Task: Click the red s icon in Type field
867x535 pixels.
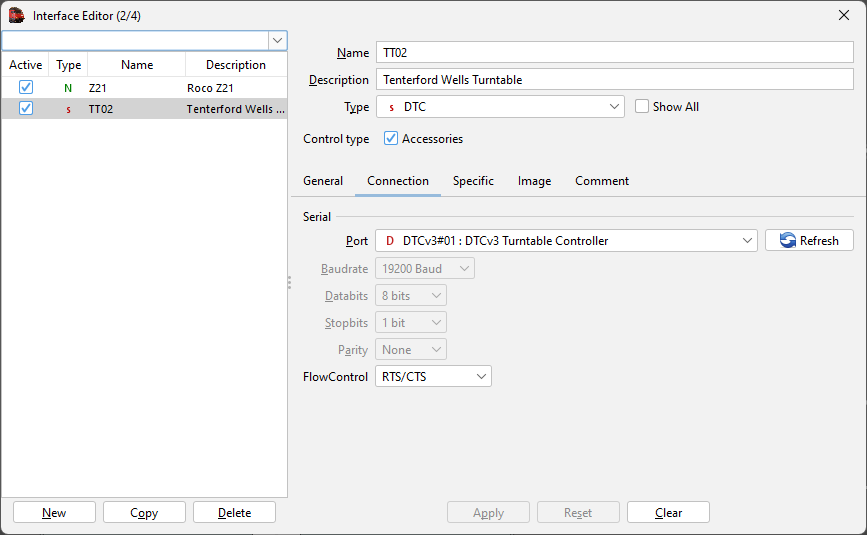Action: [390, 107]
